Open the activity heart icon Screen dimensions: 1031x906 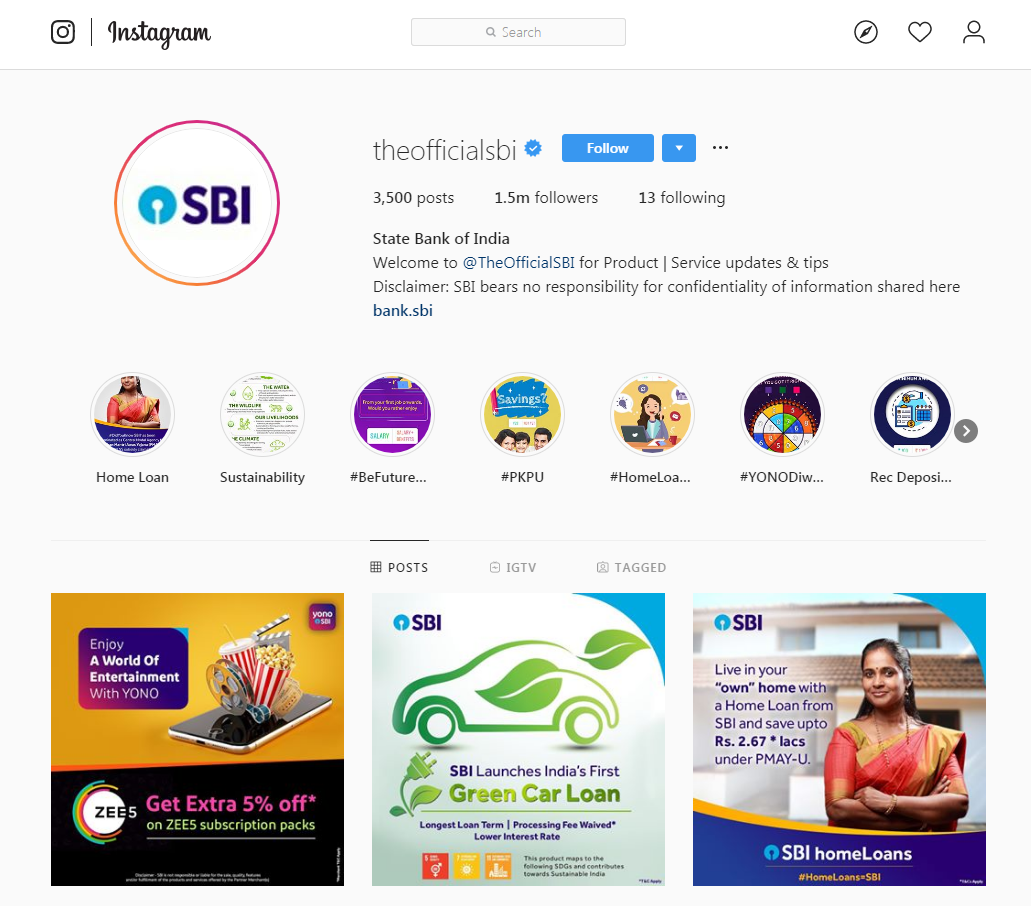tap(919, 32)
